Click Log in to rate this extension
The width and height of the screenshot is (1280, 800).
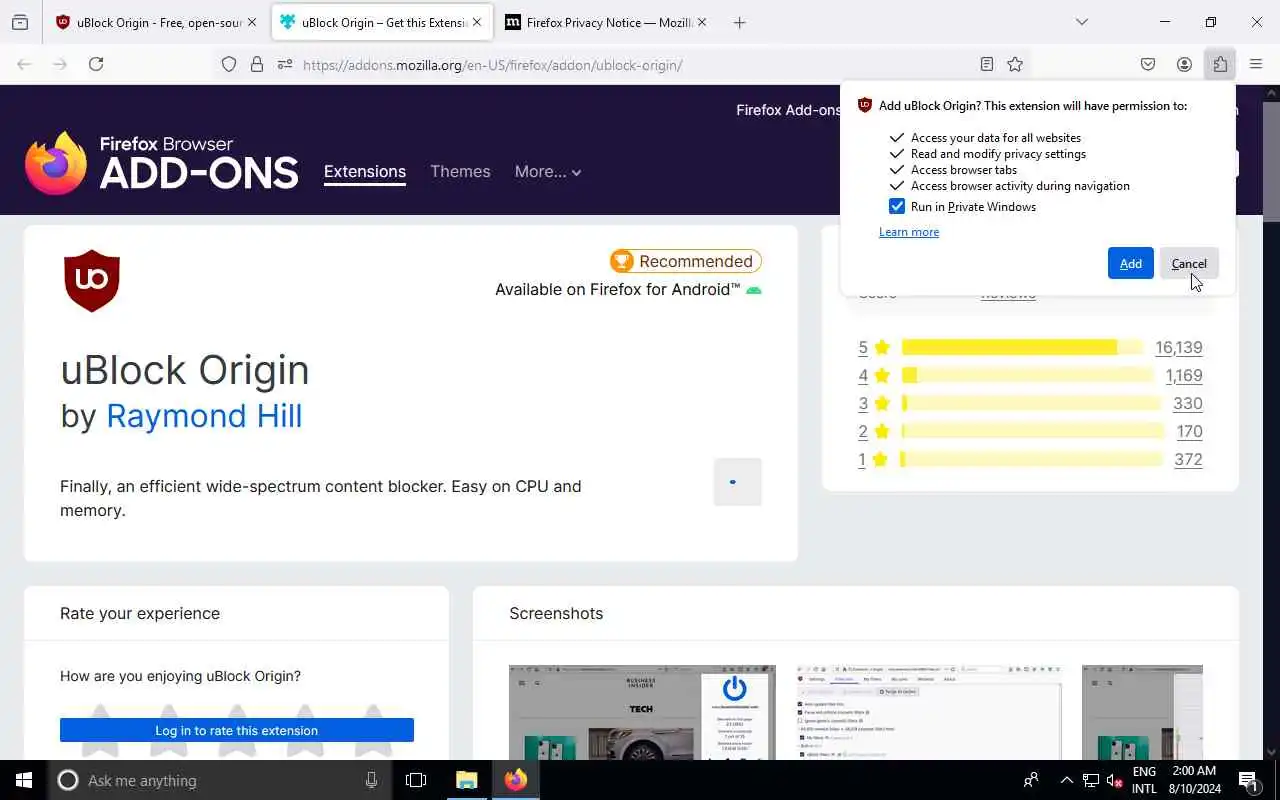click(x=237, y=730)
